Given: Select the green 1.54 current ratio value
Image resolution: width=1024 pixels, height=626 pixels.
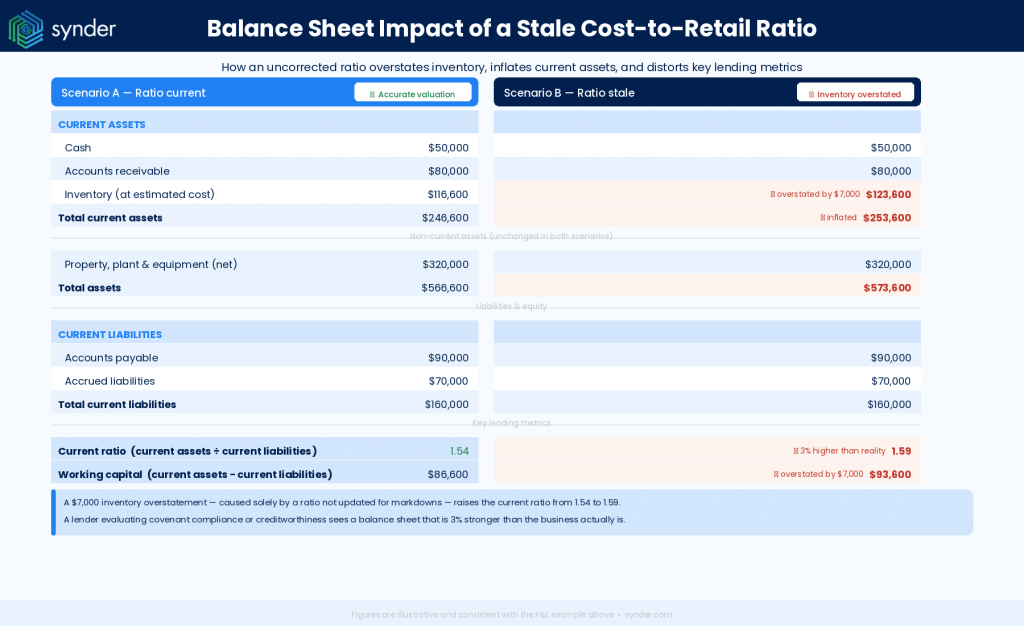Looking at the screenshot, I should coord(458,451).
